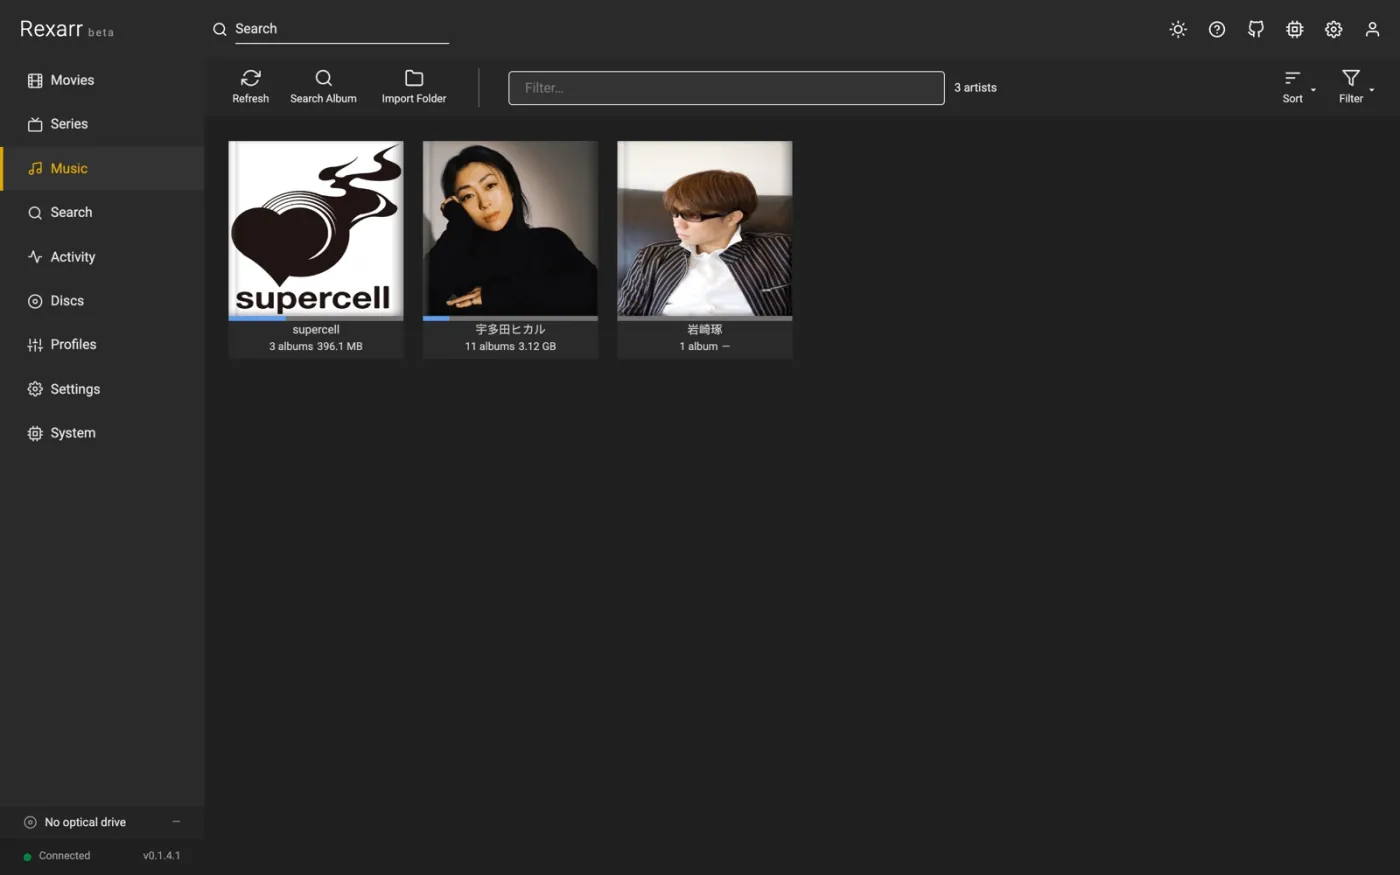The width and height of the screenshot is (1400, 875).
Task: Open the help question mark icon
Action: (x=1217, y=29)
